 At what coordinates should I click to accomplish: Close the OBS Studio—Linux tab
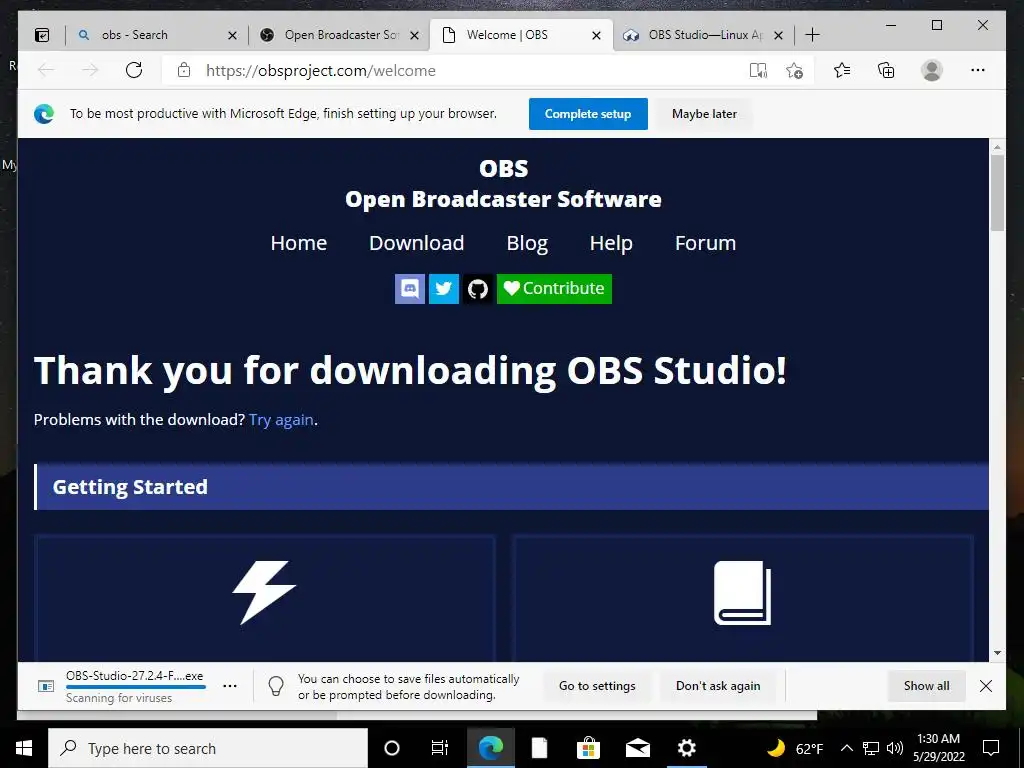(x=778, y=35)
